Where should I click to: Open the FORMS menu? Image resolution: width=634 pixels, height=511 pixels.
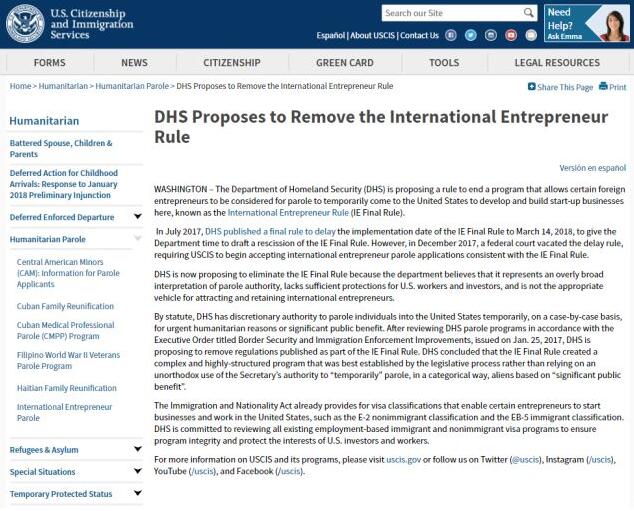[49, 63]
